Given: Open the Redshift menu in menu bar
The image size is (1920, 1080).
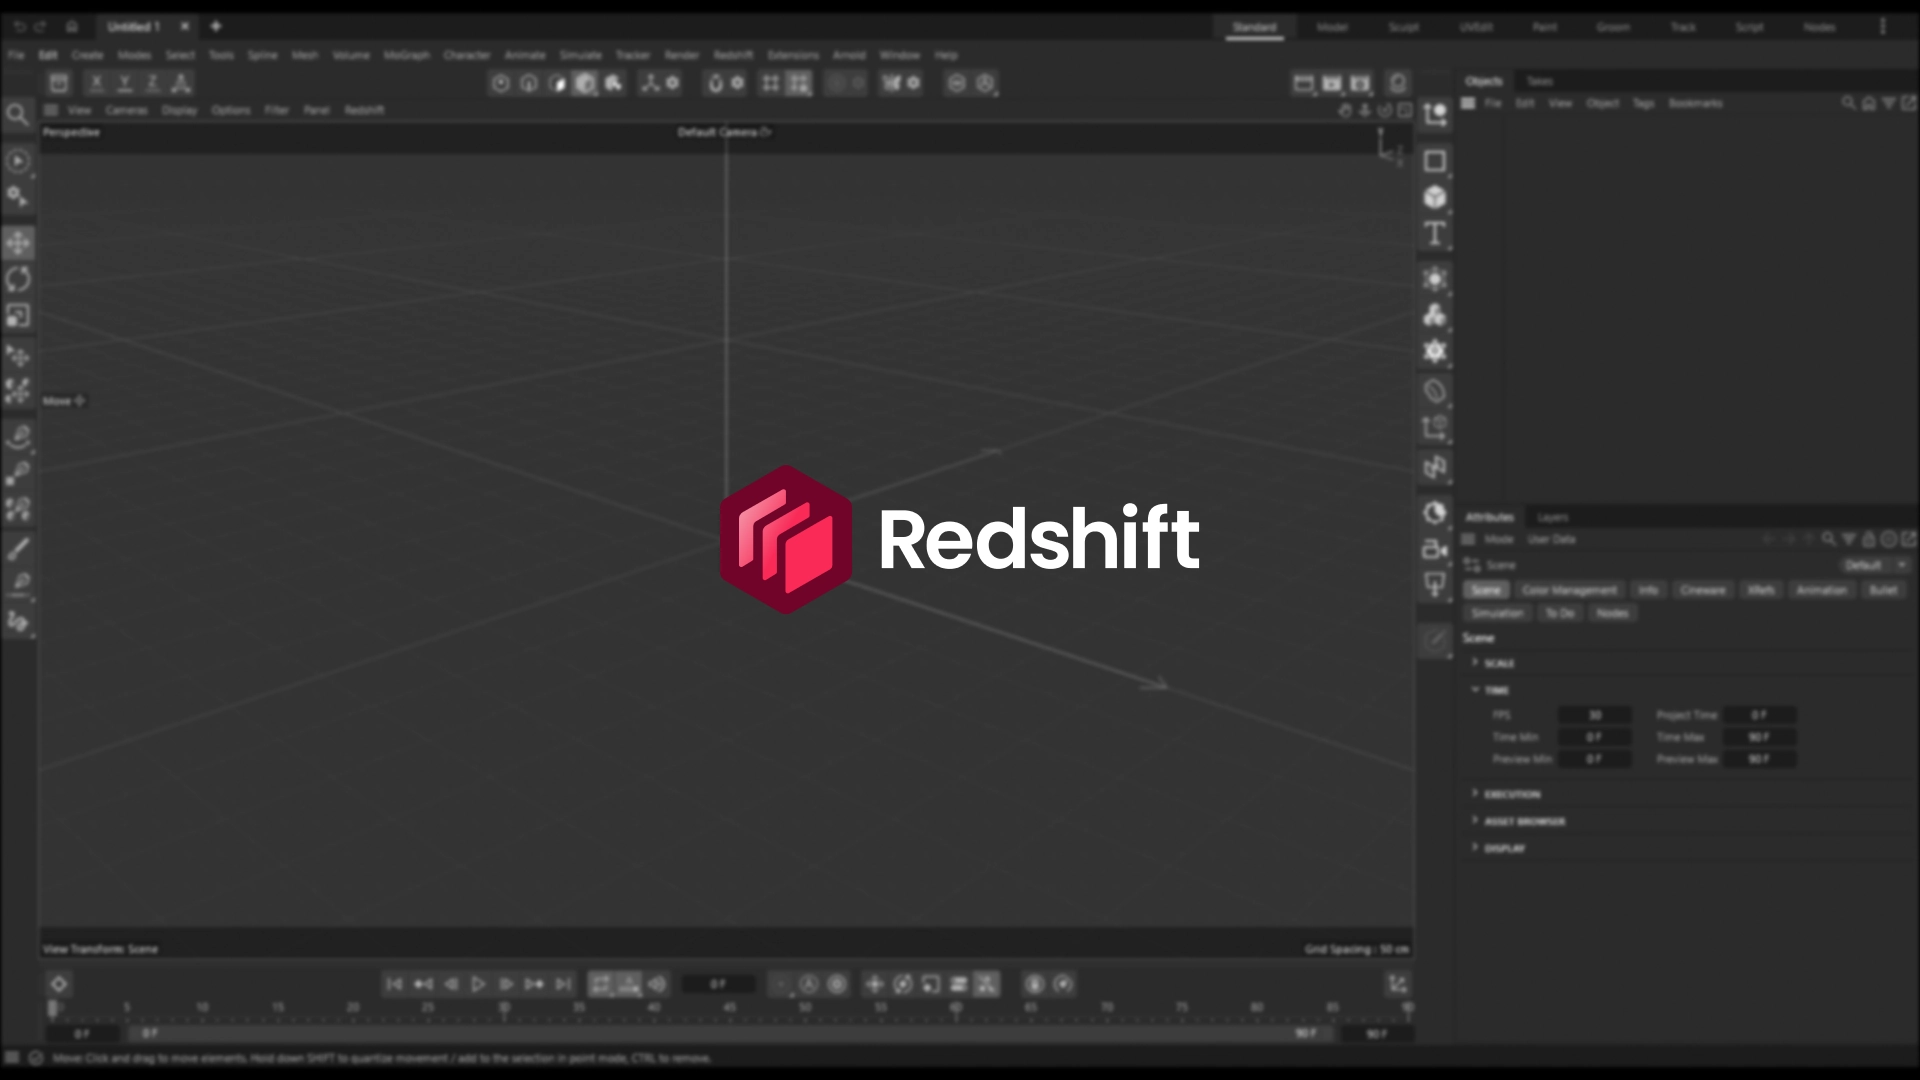Looking at the screenshot, I should (733, 55).
